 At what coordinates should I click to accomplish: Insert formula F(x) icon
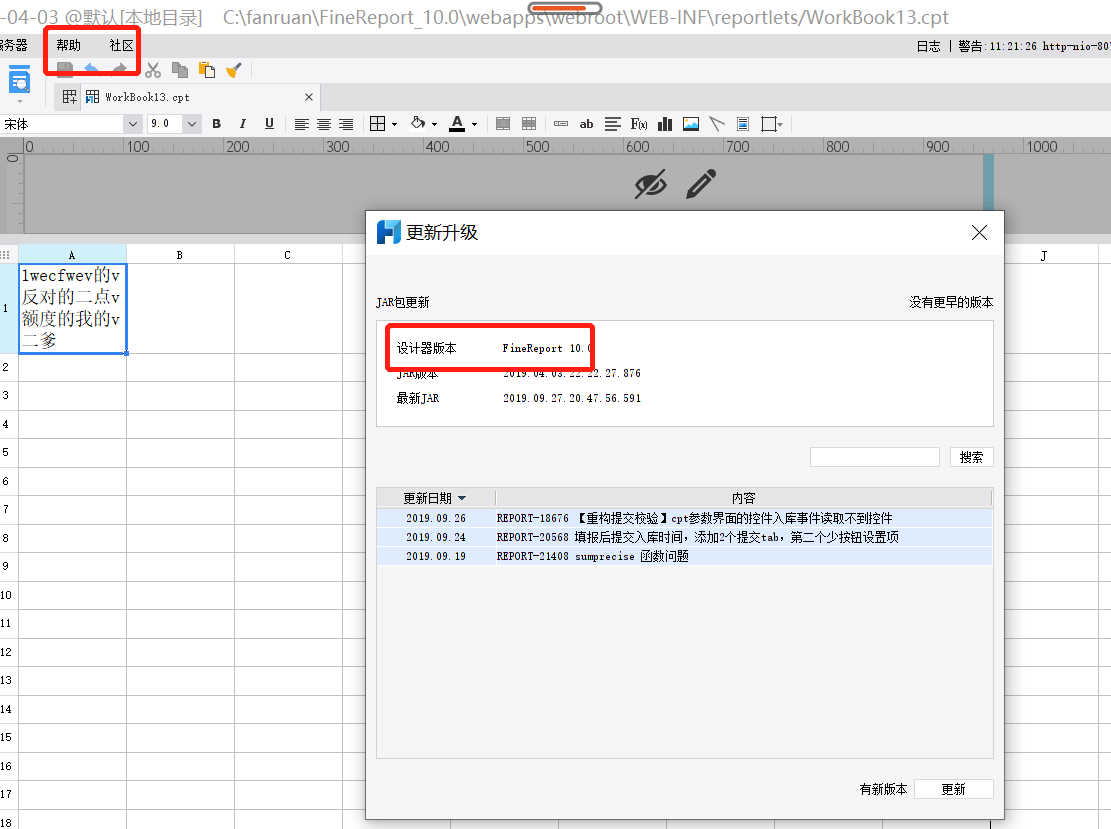(x=639, y=124)
